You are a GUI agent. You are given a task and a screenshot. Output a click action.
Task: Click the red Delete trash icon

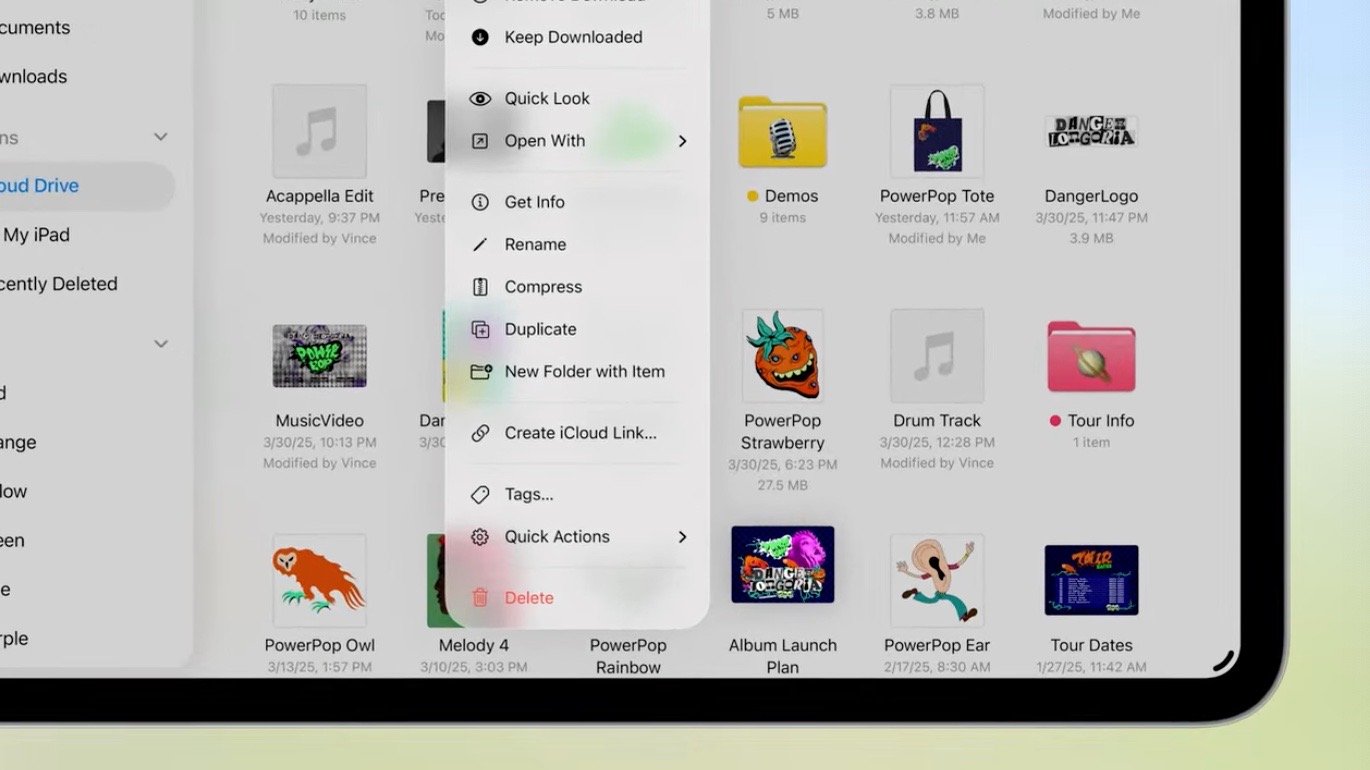coord(480,598)
